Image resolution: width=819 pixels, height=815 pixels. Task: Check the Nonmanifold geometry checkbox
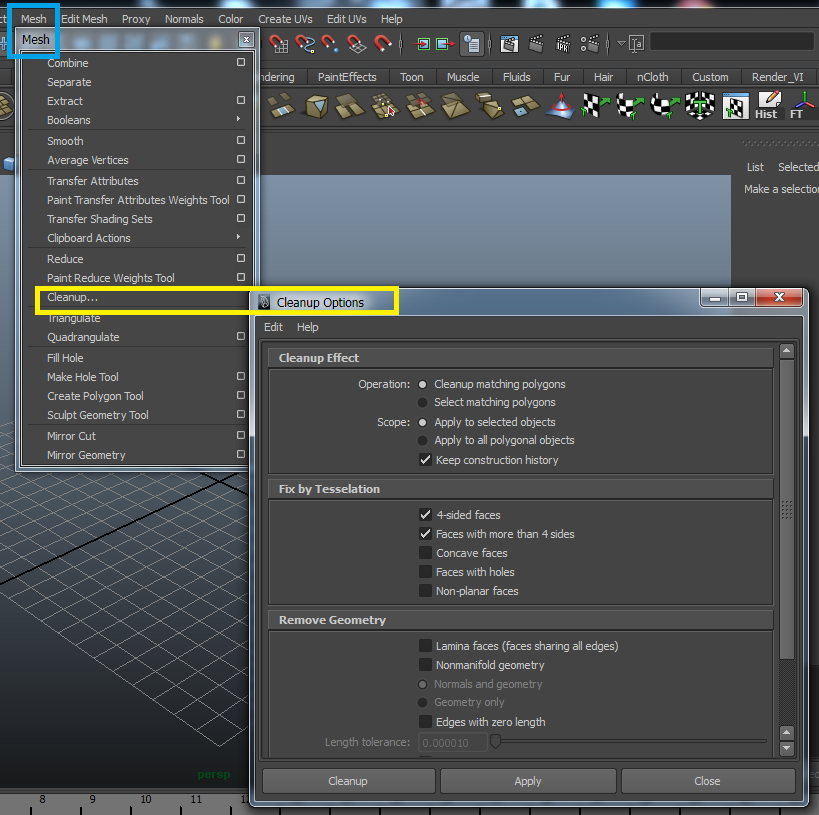[425, 665]
